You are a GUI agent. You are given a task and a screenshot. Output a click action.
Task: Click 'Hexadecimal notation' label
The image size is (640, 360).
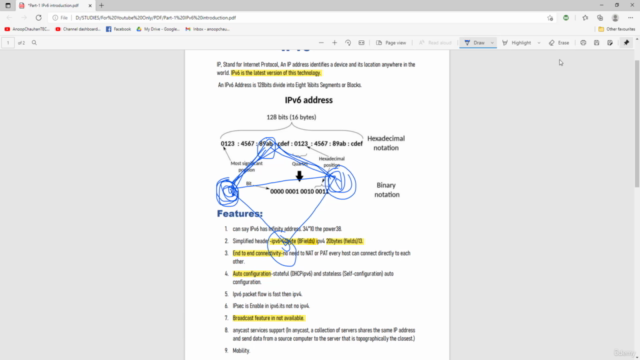tap(386, 143)
